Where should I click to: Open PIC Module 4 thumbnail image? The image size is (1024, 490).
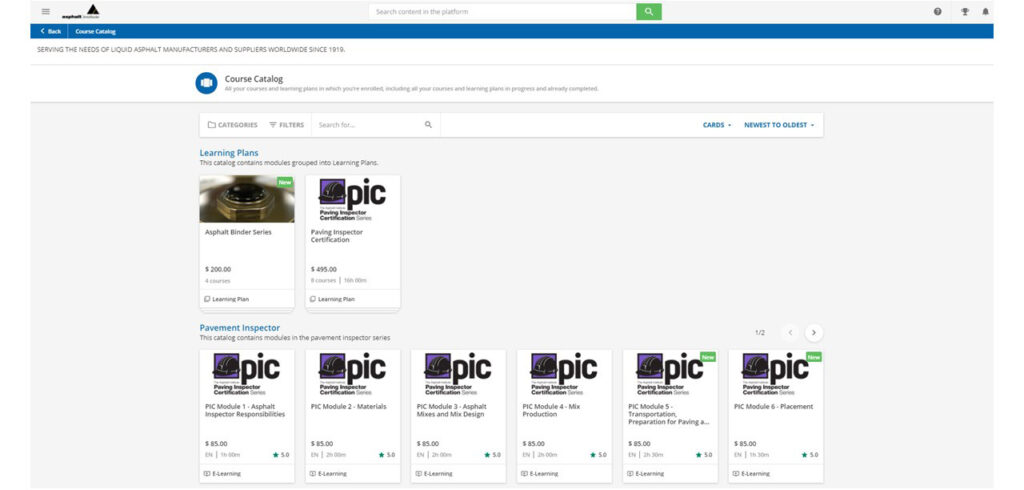coord(564,374)
